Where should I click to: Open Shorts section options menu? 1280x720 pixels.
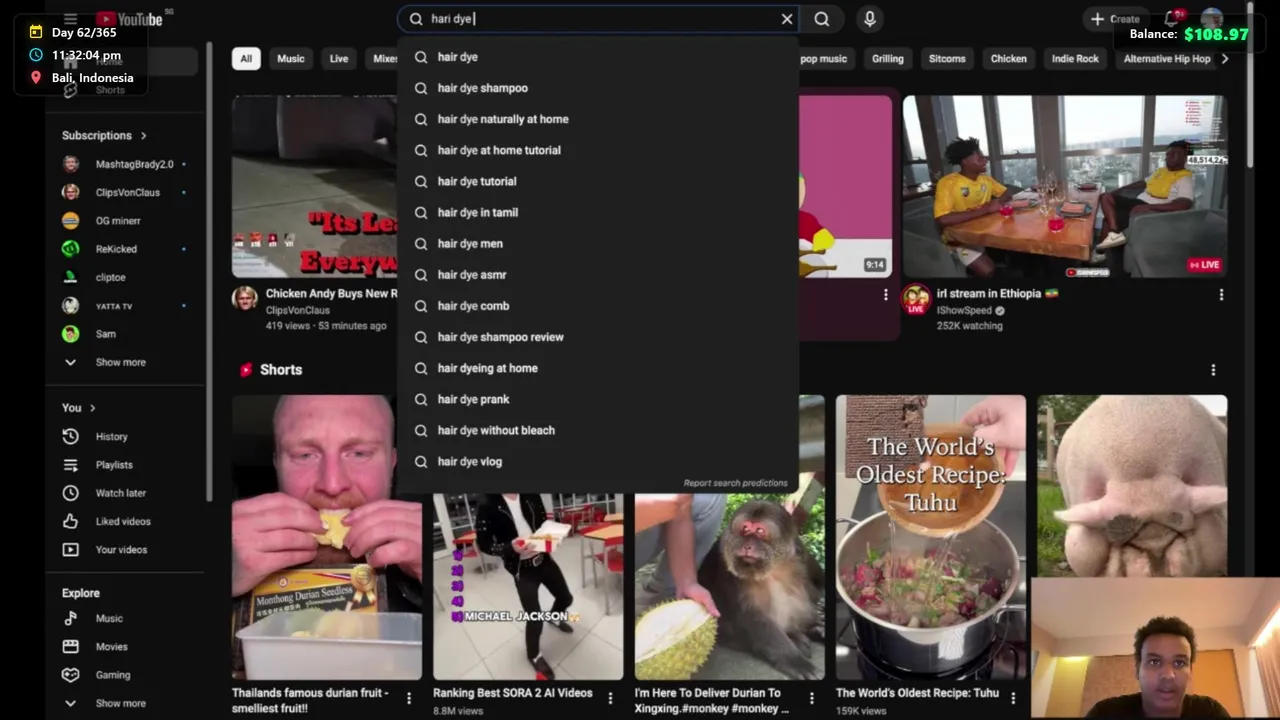click(x=1213, y=370)
